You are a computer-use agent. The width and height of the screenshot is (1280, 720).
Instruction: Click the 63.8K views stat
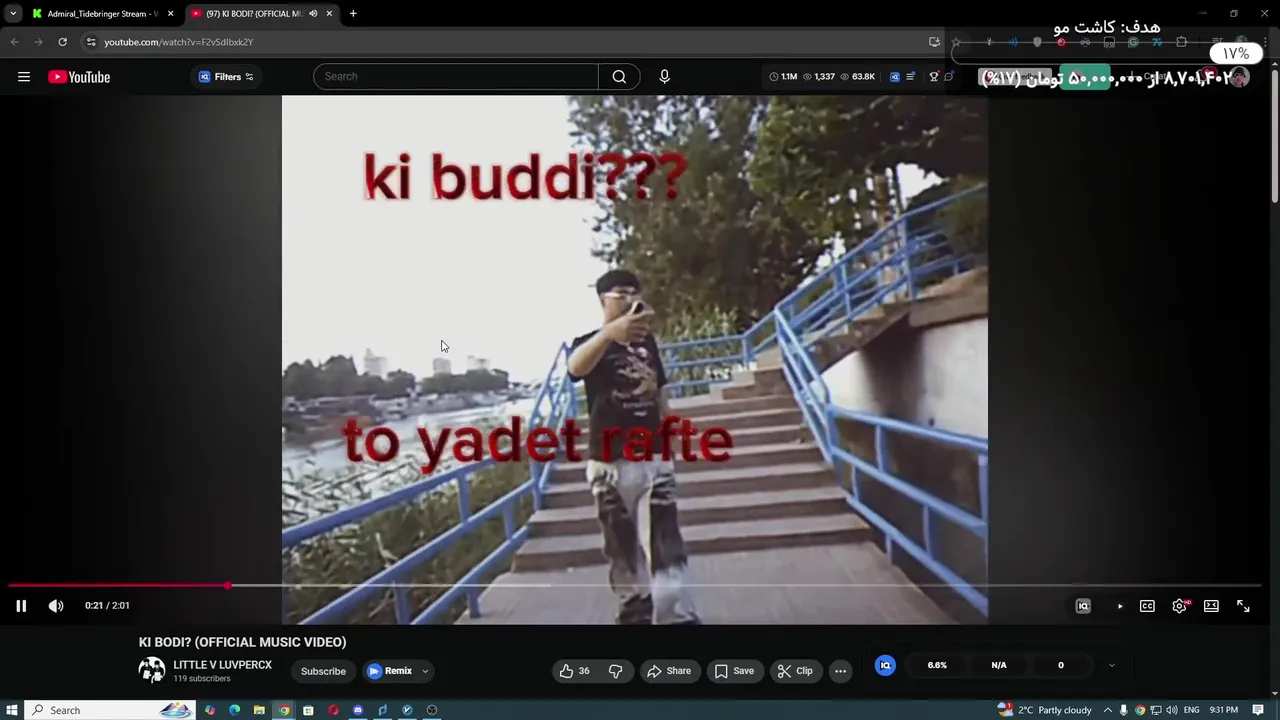point(858,77)
